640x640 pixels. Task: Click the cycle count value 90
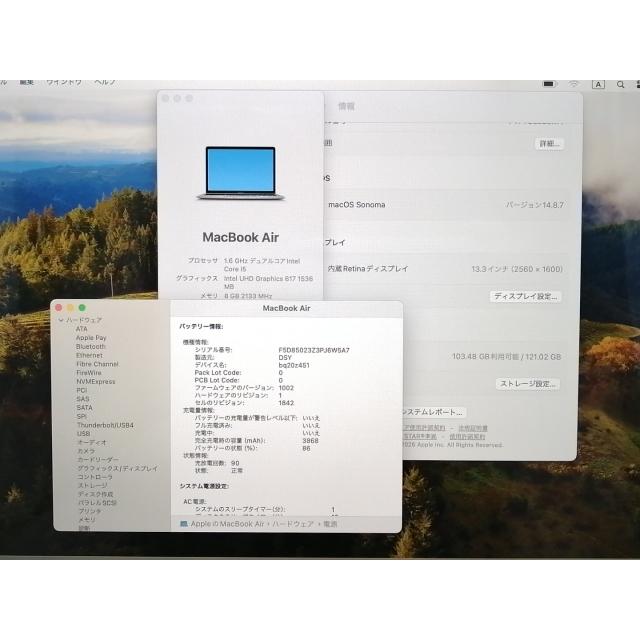coord(235,463)
